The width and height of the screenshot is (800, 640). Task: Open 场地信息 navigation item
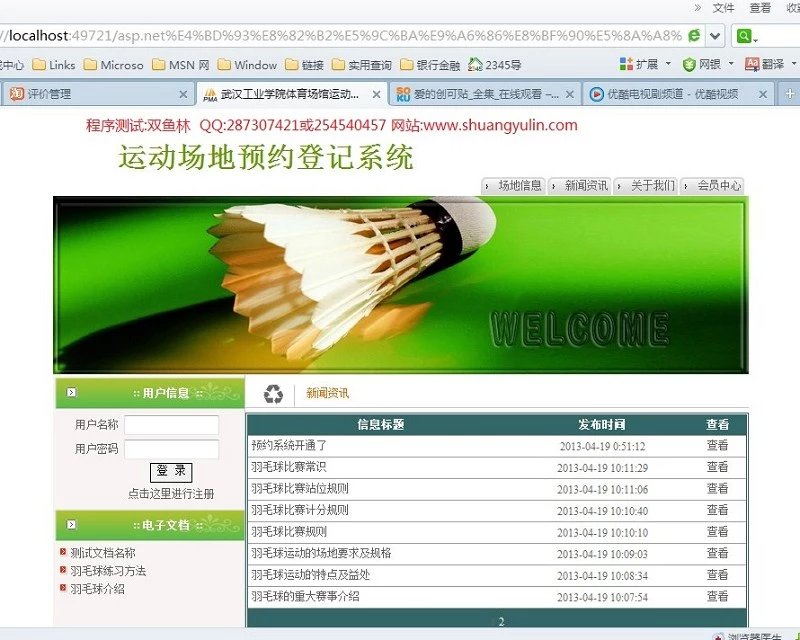click(513, 186)
